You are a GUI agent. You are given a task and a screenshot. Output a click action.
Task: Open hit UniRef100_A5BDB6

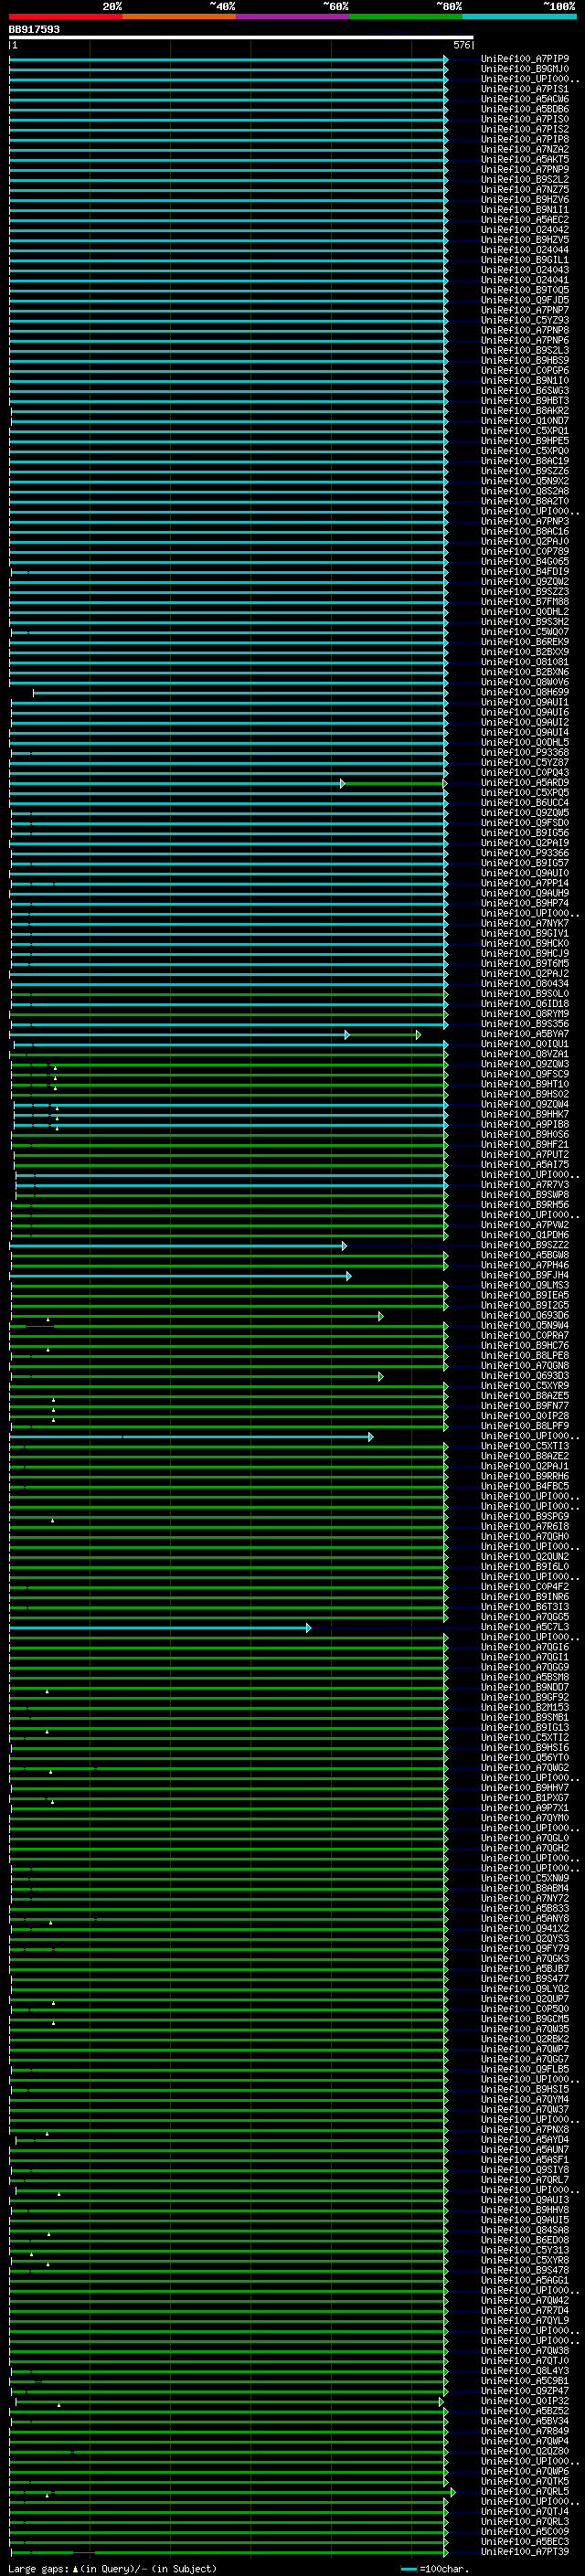(x=525, y=109)
